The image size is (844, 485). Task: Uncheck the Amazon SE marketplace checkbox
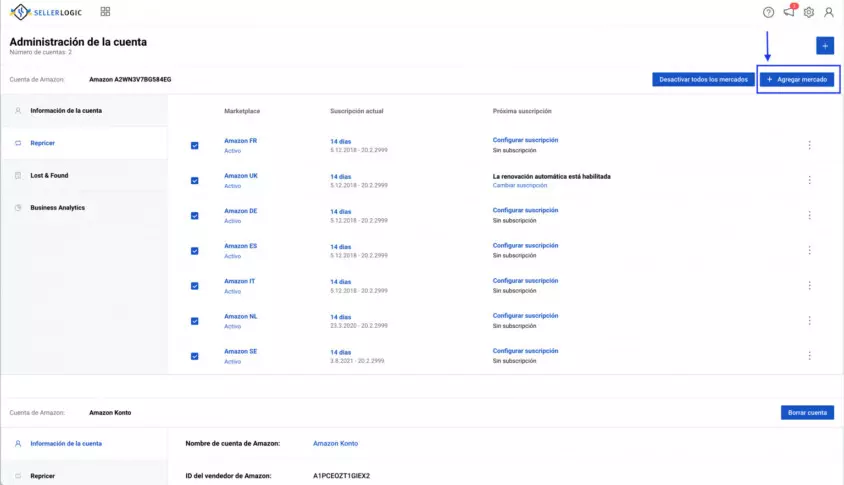click(194, 356)
